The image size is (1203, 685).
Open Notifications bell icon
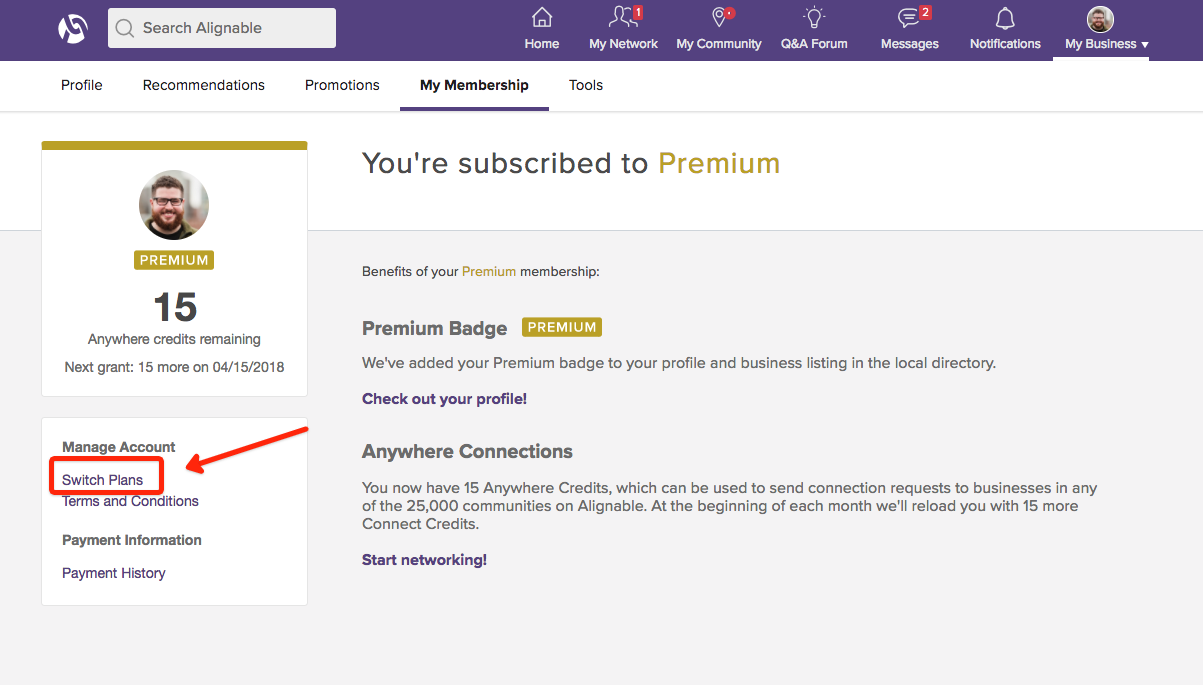click(x=1005, y=18)
